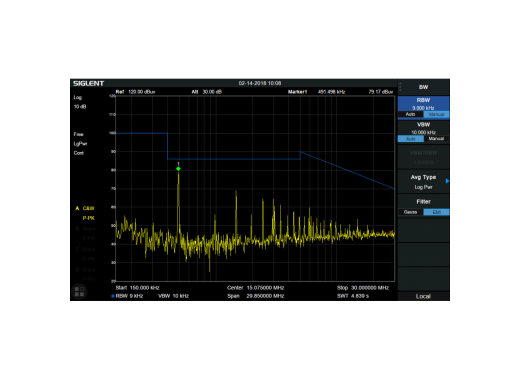Click the SIGLENT logo
This screenshot has width=520, height=380.
click(88, 83)
